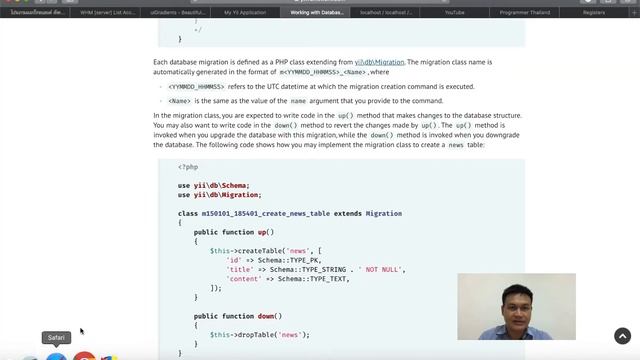This screenshot has width=640, height=360.
Task: Switch to the first tab with Thai title
Action: [37, 12]
